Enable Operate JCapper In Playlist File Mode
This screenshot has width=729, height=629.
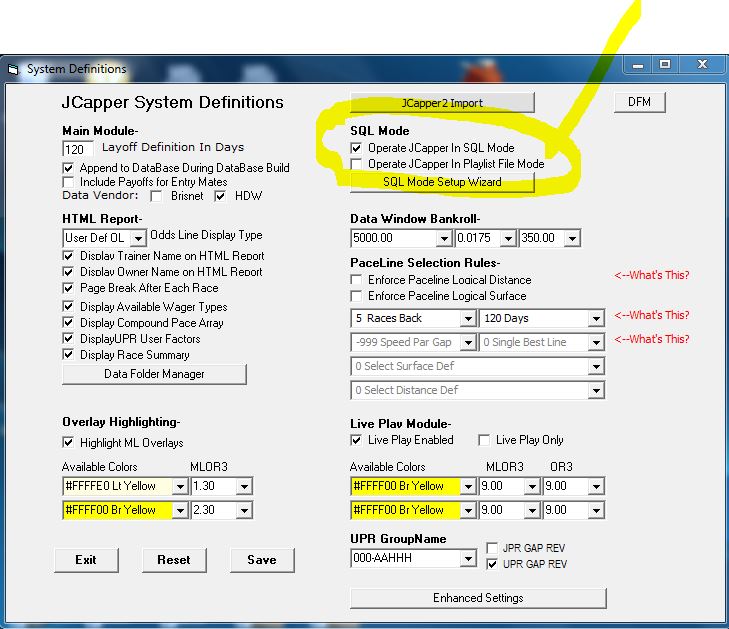pos(356,164)
